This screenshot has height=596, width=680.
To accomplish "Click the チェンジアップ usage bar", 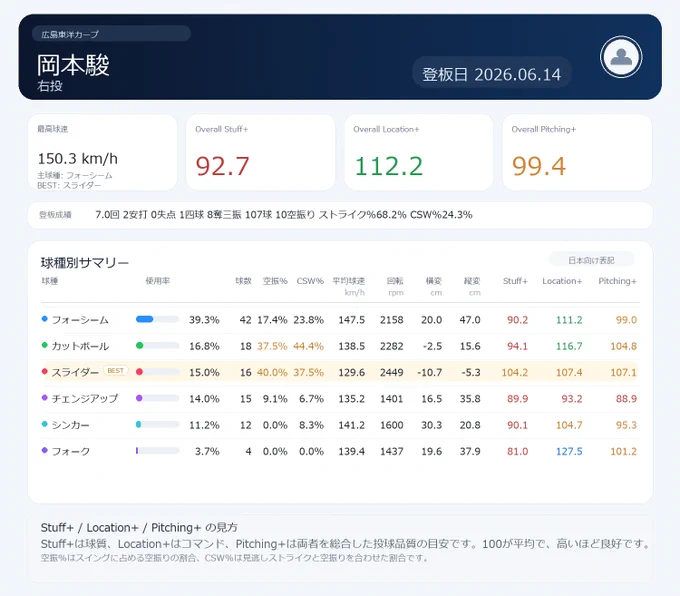I will [157, 398].
